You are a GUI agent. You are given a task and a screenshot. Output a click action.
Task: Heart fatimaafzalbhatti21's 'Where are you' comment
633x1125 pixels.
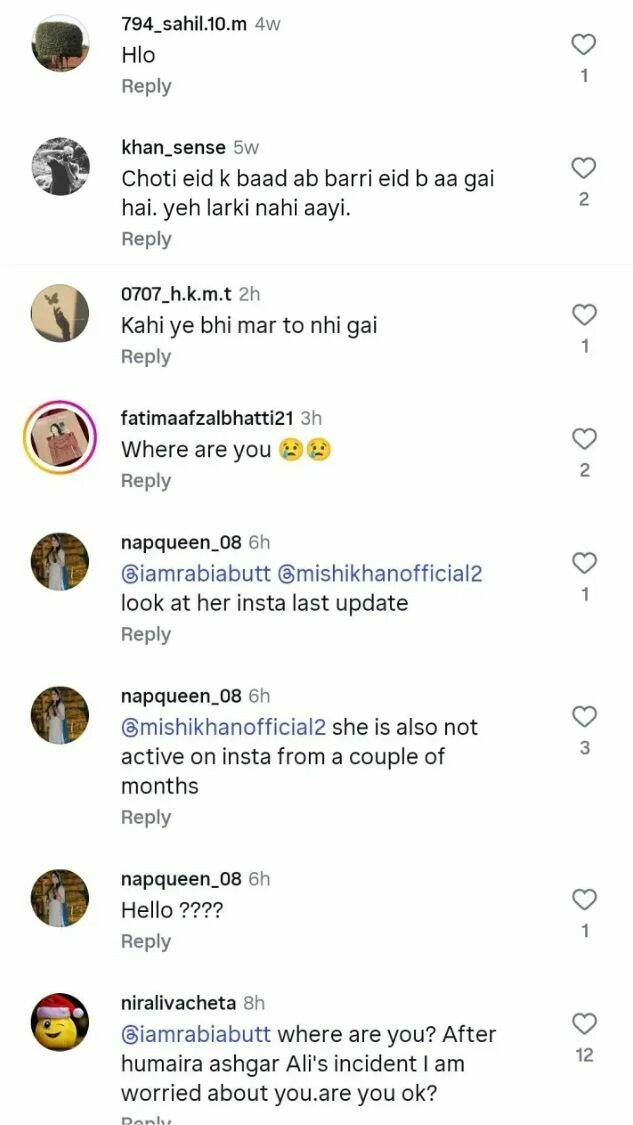(x=584, y=439)
